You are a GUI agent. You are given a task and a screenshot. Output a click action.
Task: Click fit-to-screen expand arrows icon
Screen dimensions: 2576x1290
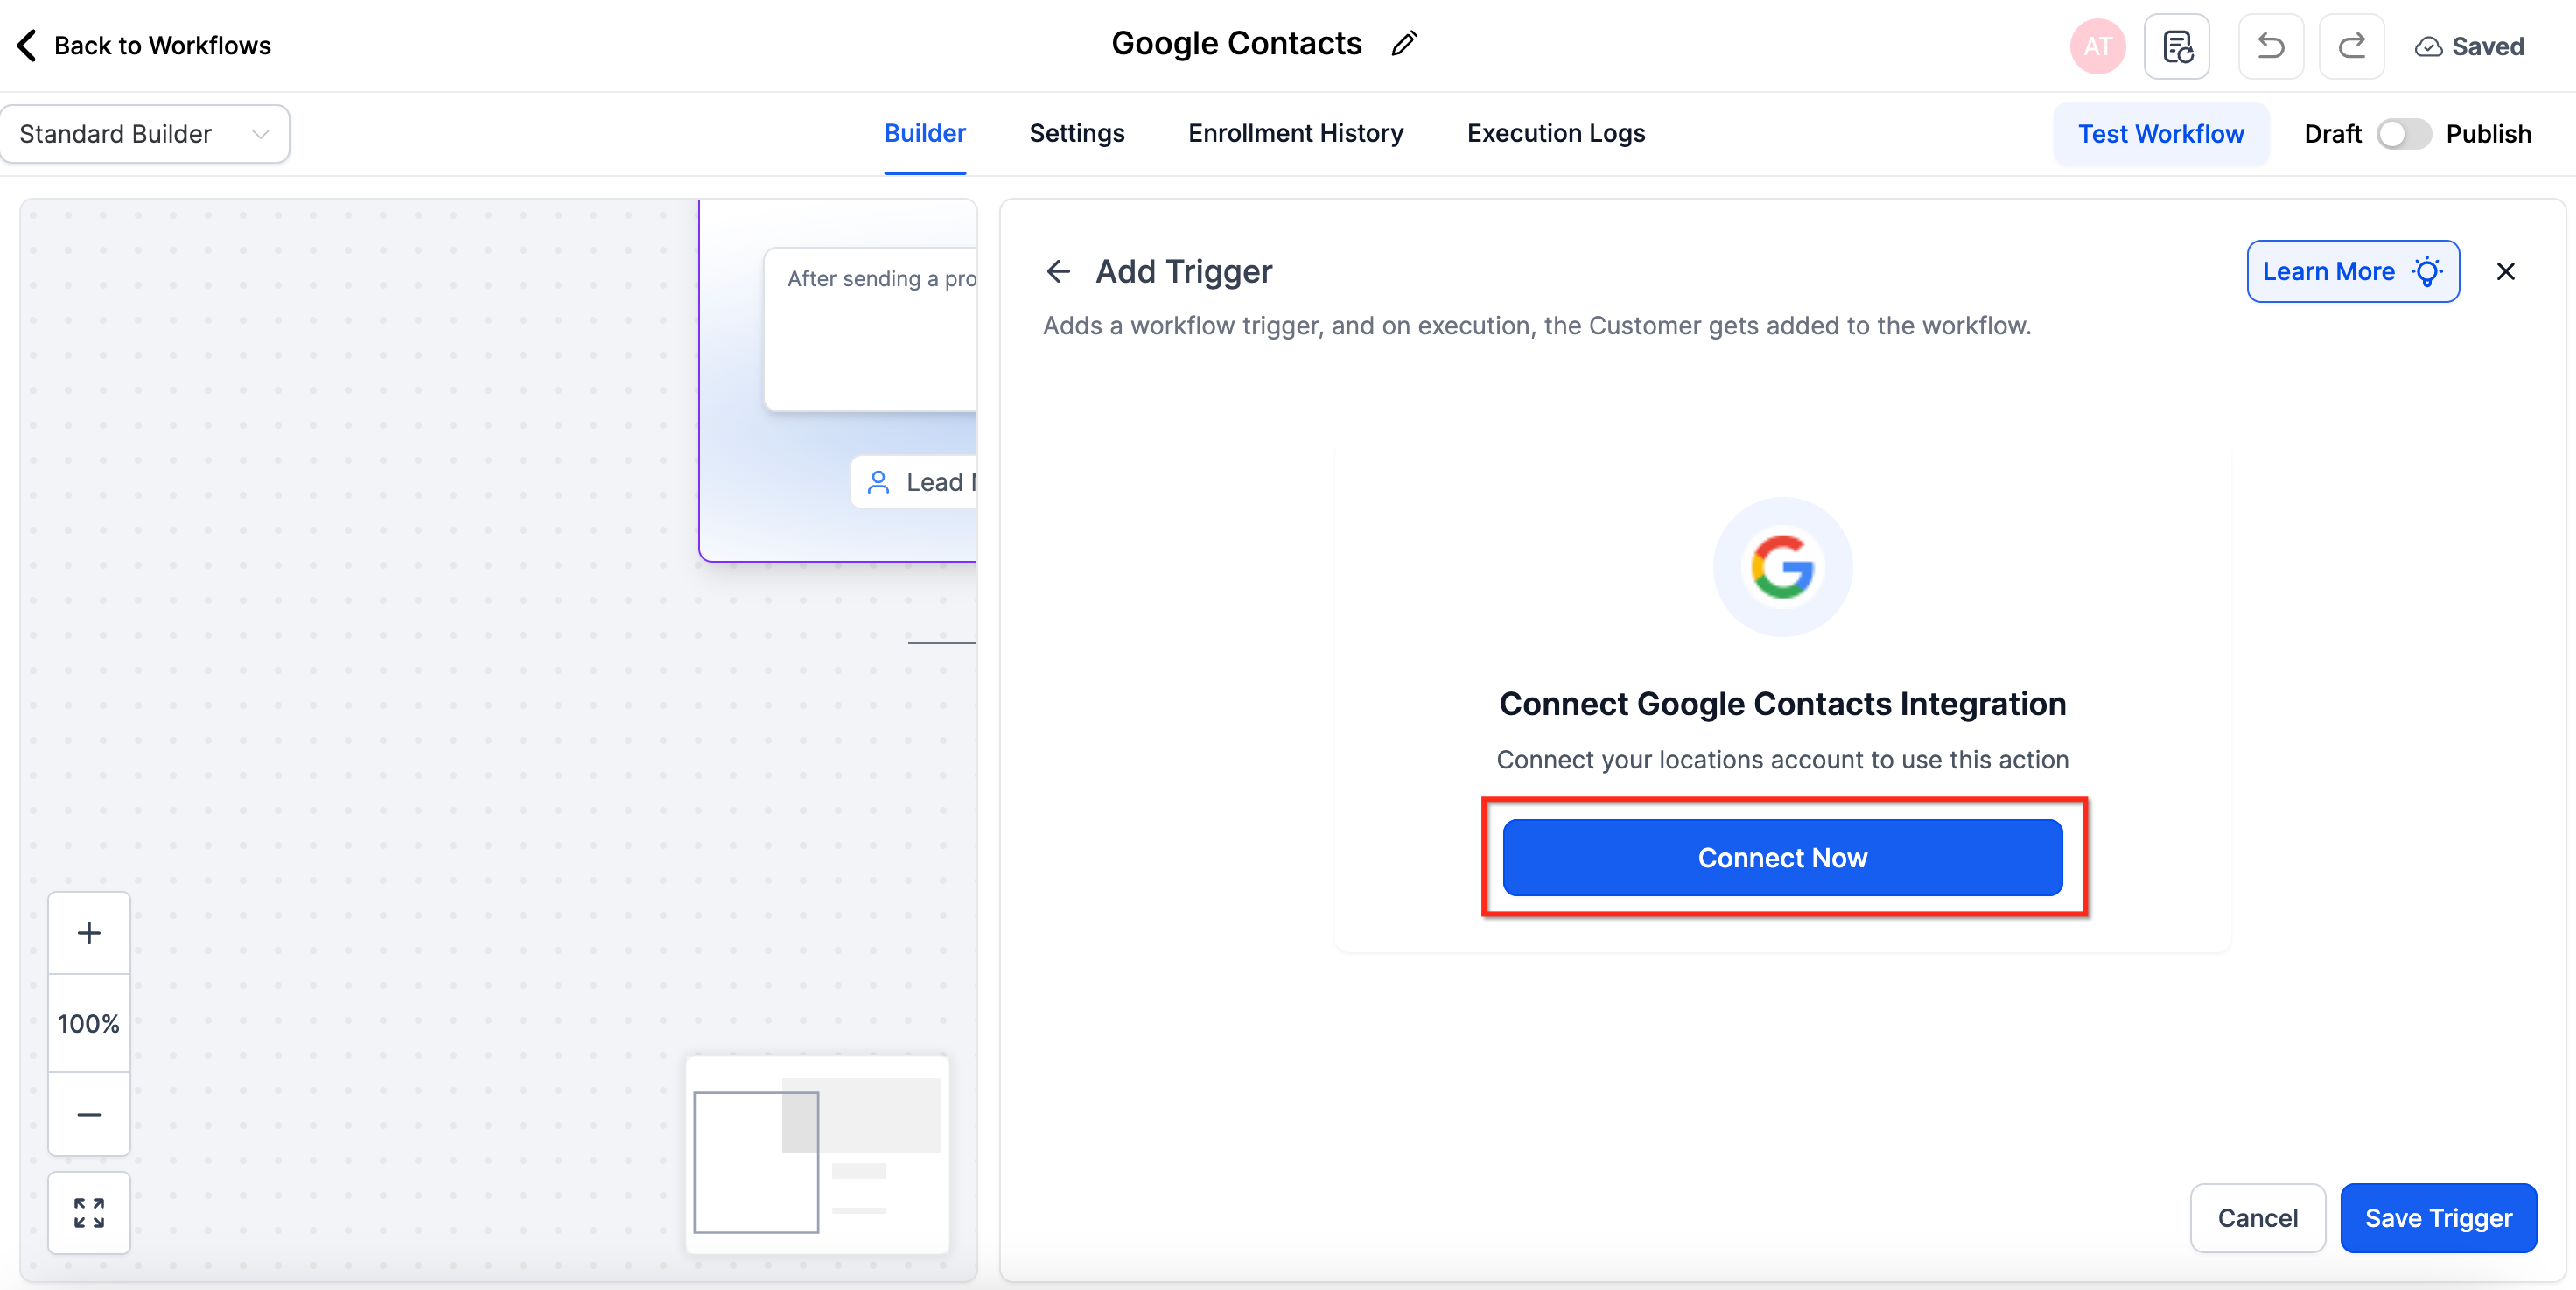[89, 1212]
